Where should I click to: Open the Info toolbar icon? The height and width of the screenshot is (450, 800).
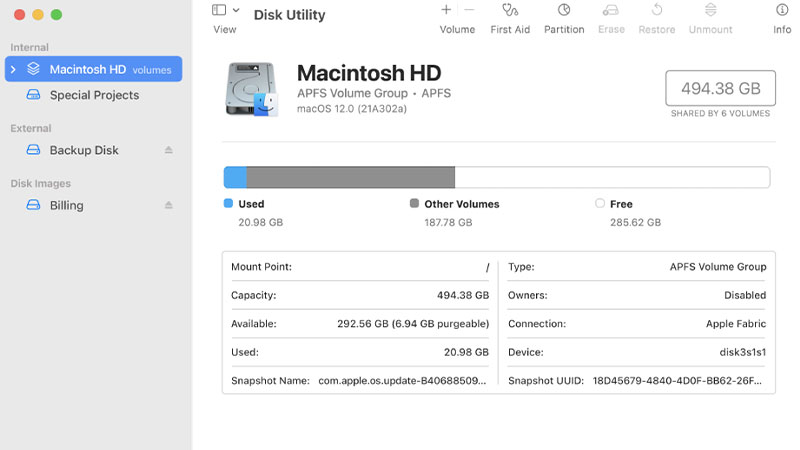coord(782,10)
